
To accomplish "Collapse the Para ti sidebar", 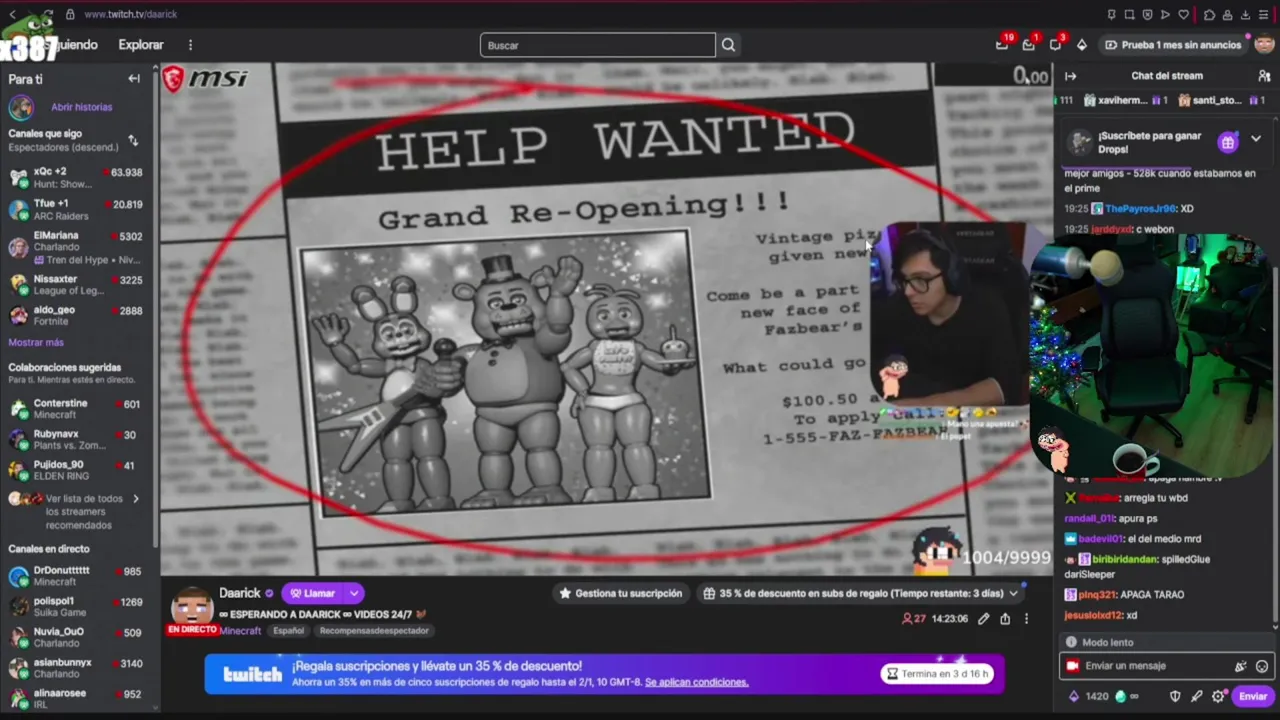I will 134,79.
